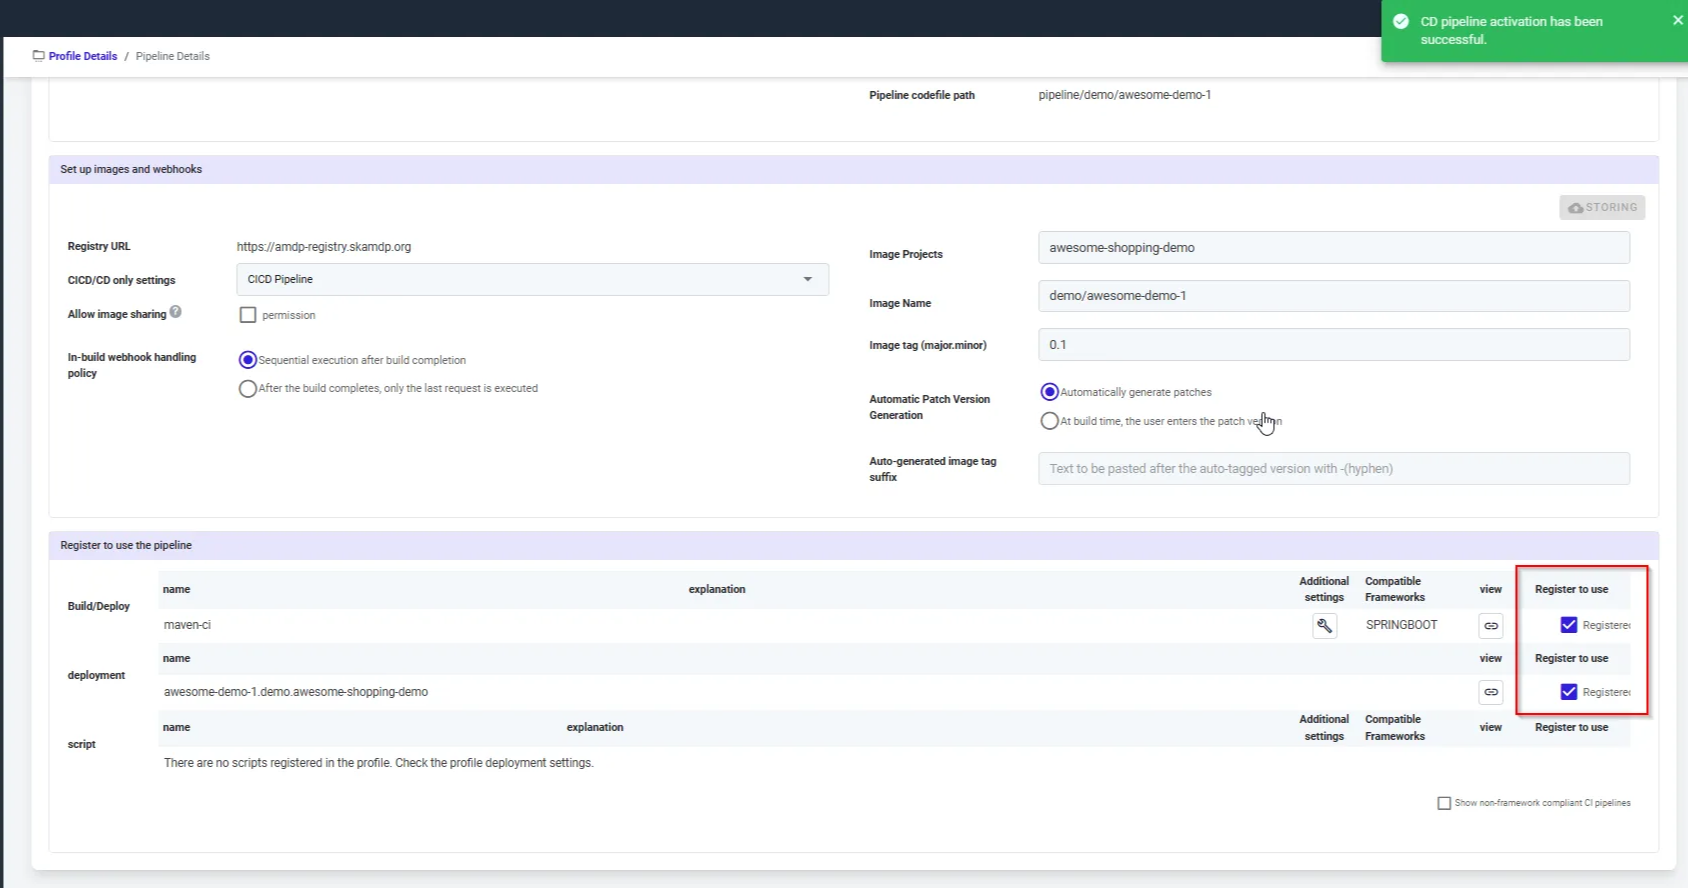Click the Storing button

tap(1602, 207)
